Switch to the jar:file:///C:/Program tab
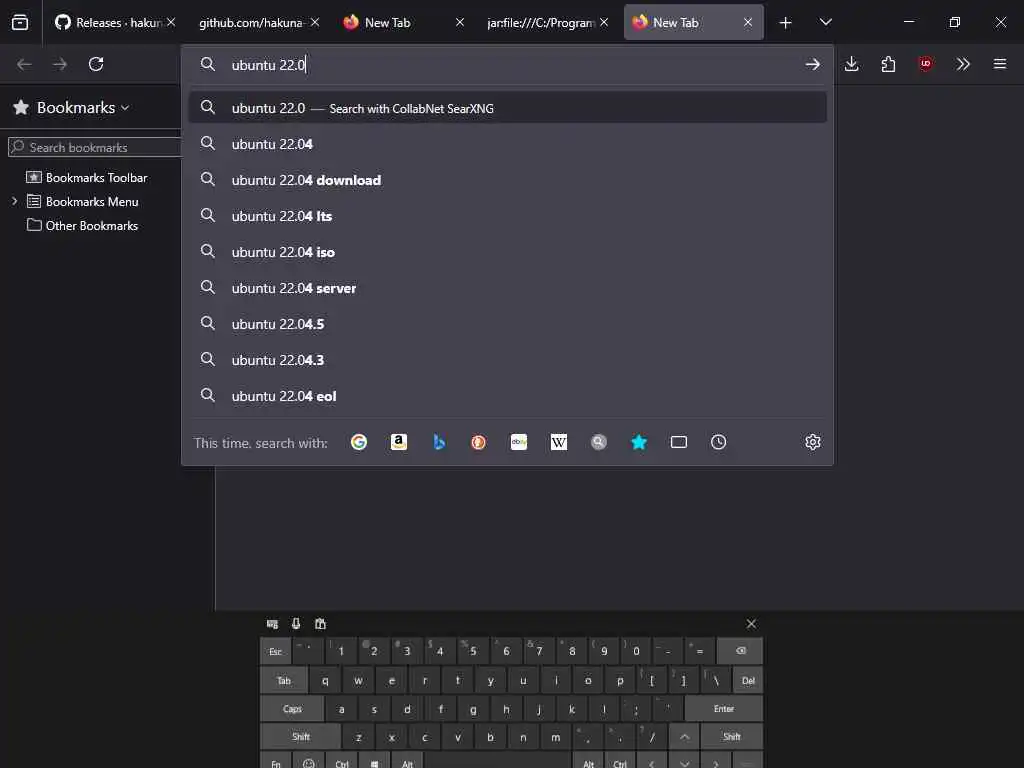Viewport: 1024px width, 768px height. 540,23
